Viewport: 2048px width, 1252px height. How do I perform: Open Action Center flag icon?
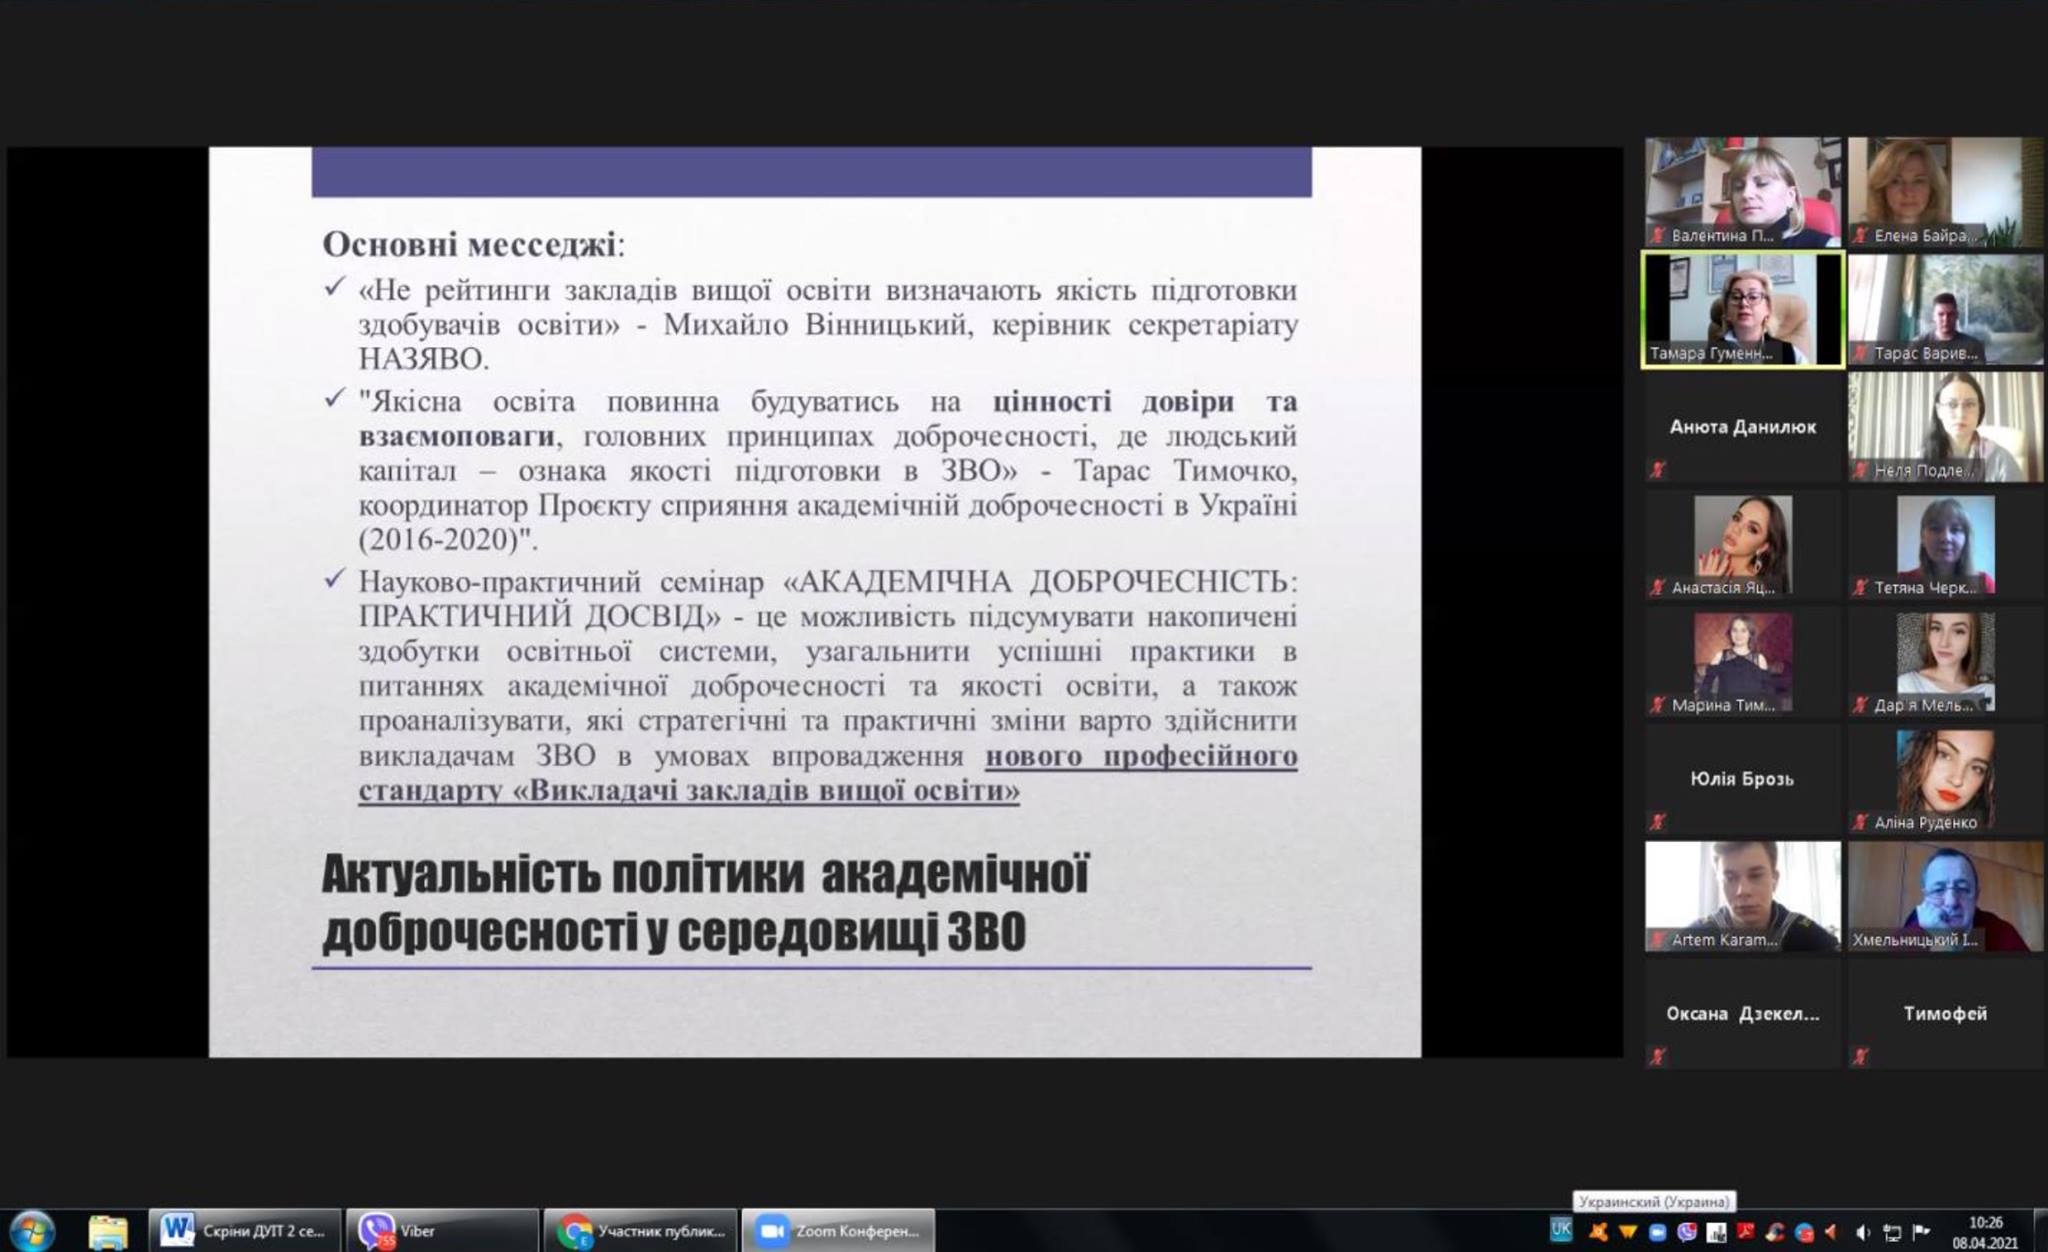coord(1921,1231)
